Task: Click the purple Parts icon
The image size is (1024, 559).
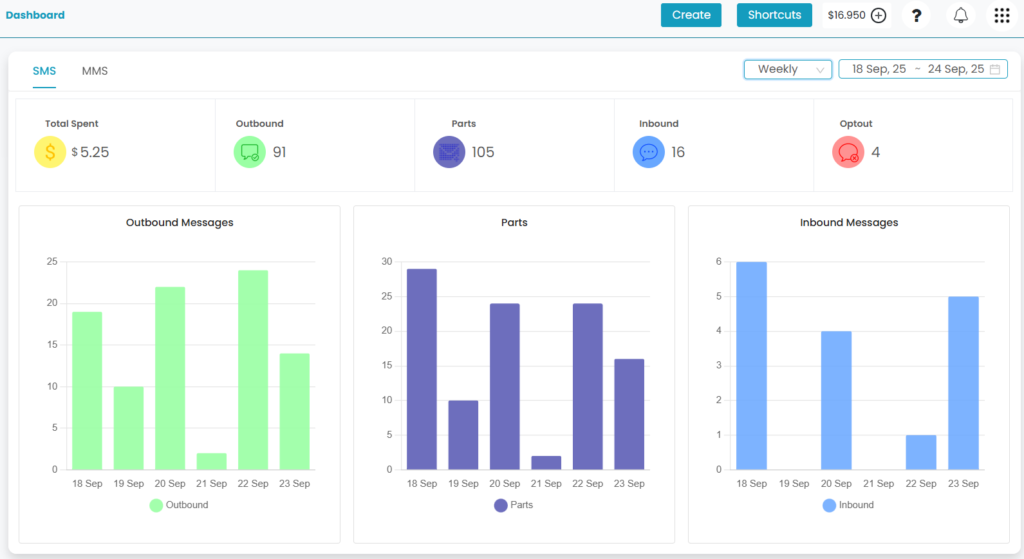Action: tap(449, 152)
